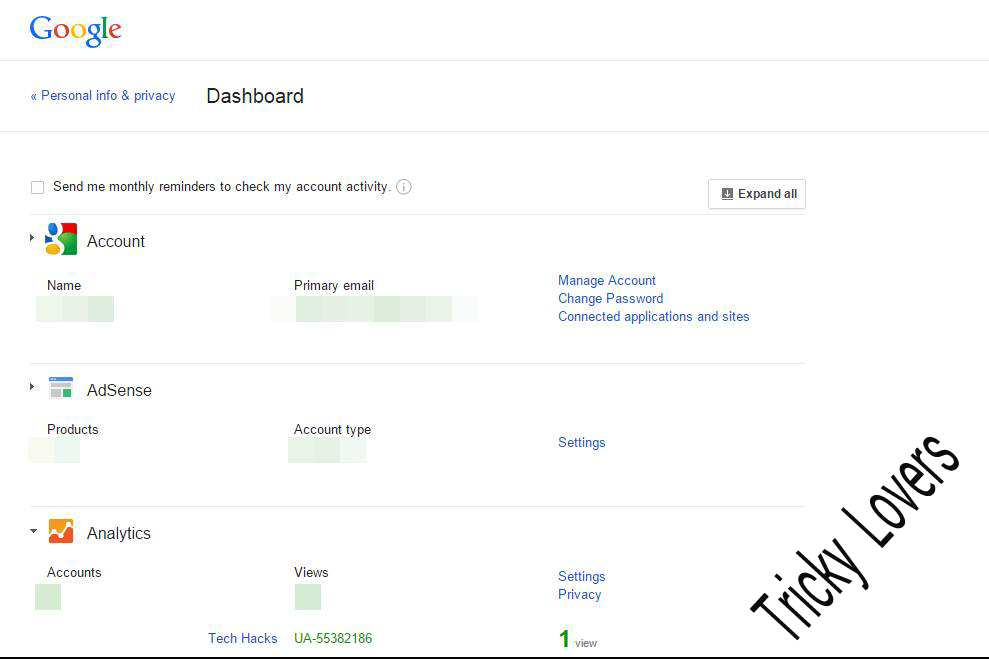Screen dimensions: 989x659
Task: Click the 1 view count
Action: click(x=577, y=639)
